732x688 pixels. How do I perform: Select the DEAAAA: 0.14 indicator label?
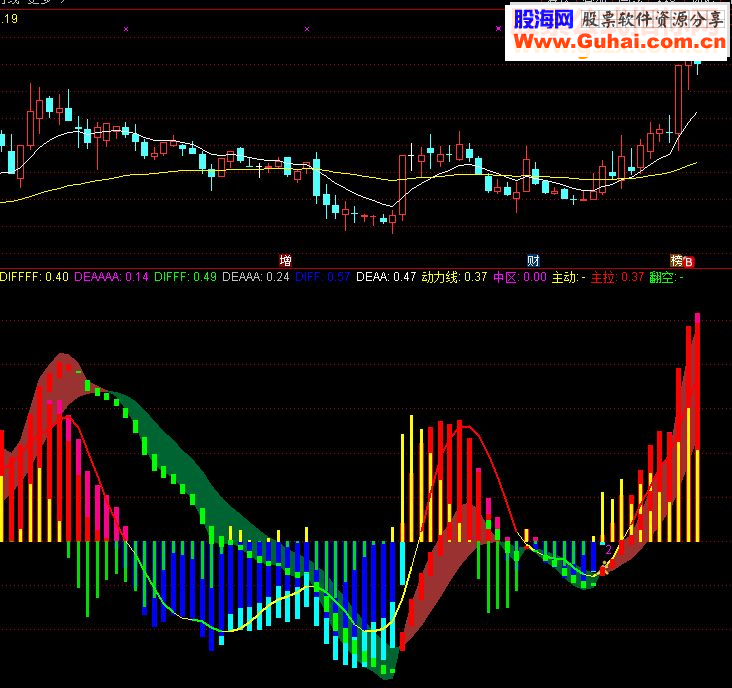112,277
